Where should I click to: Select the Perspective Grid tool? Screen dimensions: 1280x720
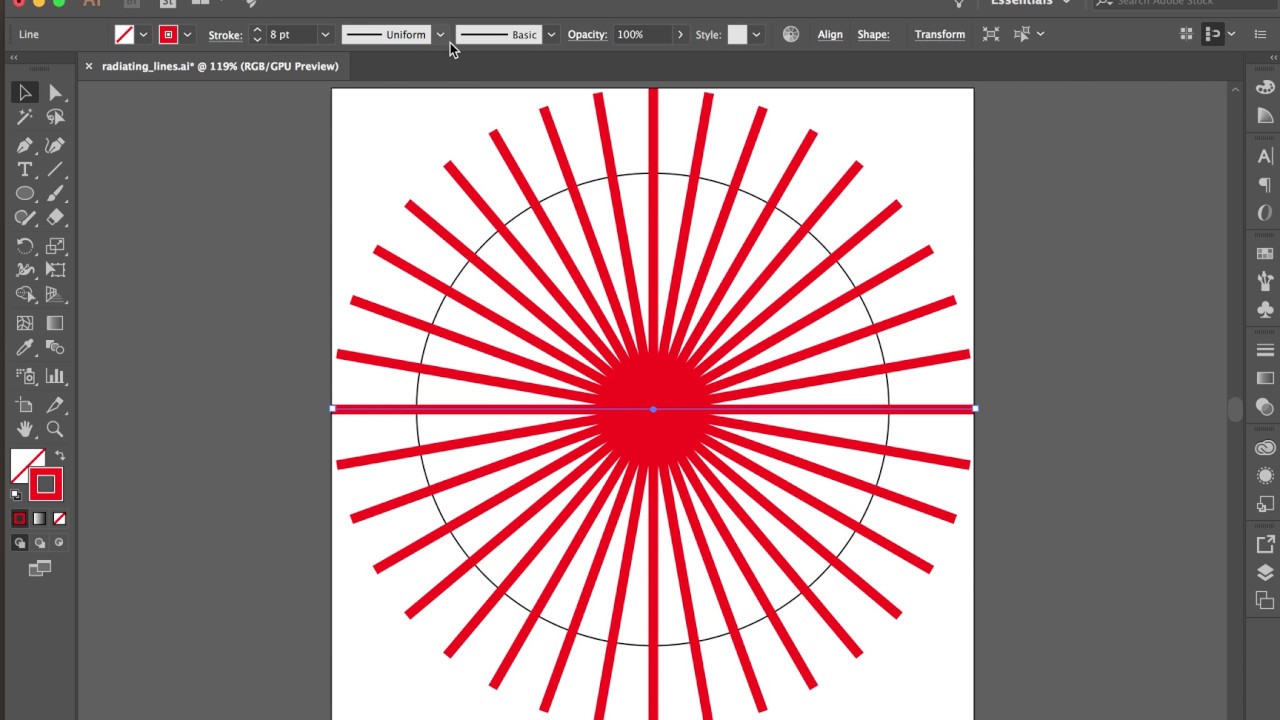tap(55, 294)
